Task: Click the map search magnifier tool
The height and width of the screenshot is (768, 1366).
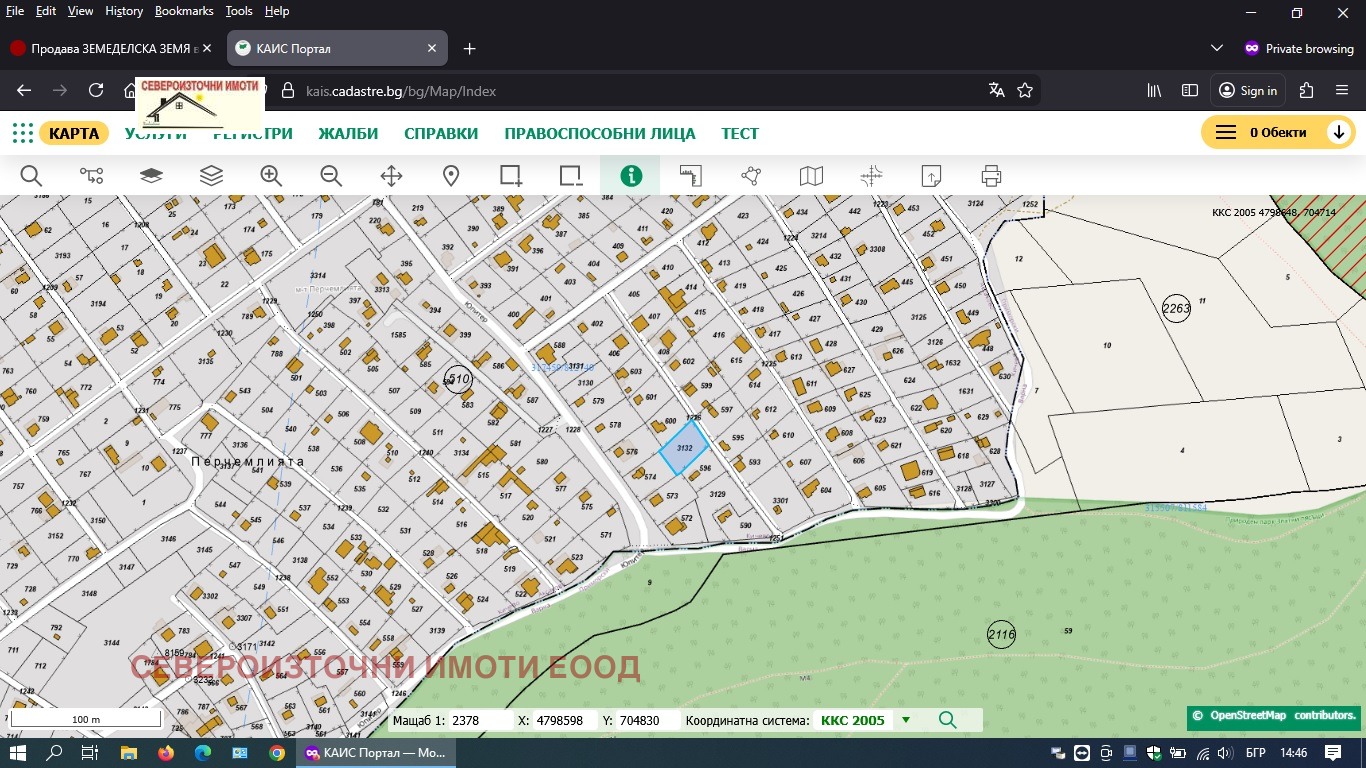Action: pos(31,176)
